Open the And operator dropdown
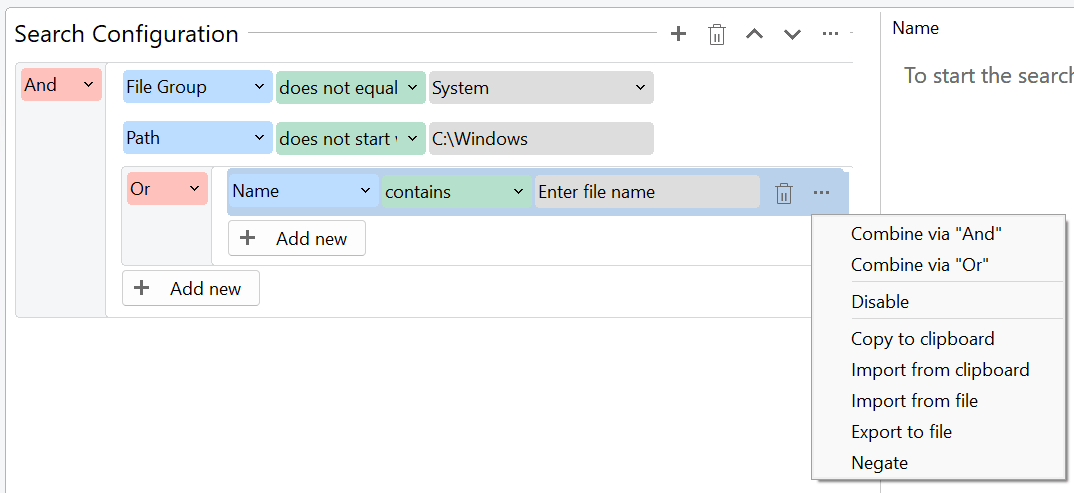Screen dimensions: 1074x493 [x=61, y=85]
